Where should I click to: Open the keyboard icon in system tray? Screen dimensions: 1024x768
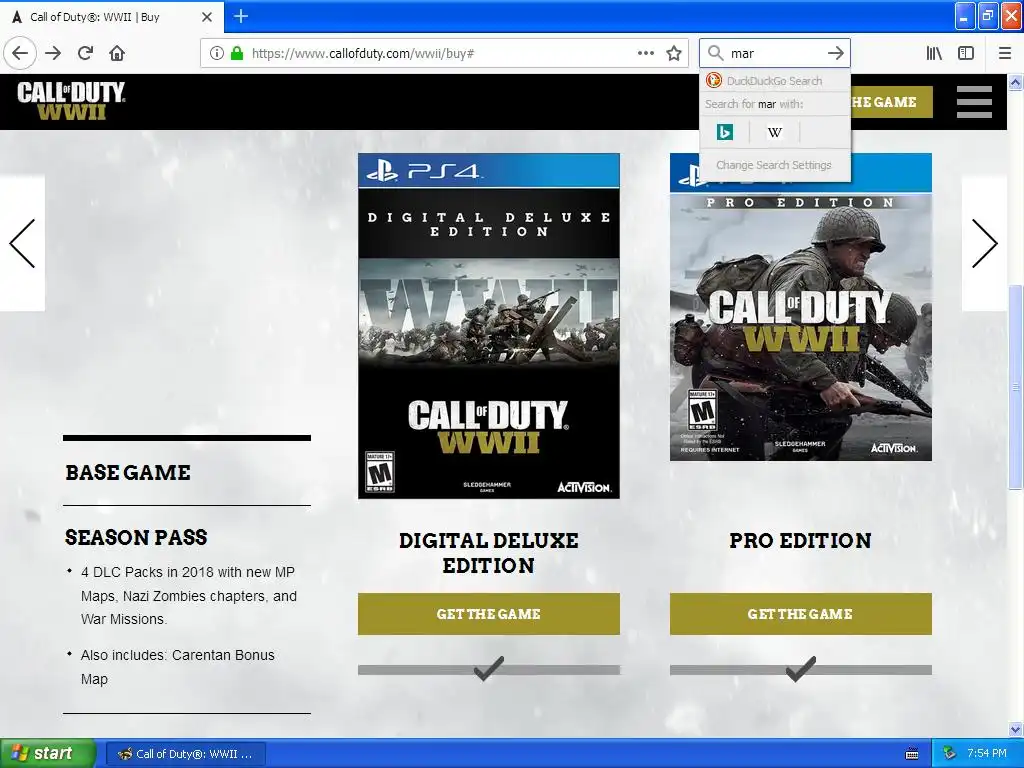click(x=912, y=754)
